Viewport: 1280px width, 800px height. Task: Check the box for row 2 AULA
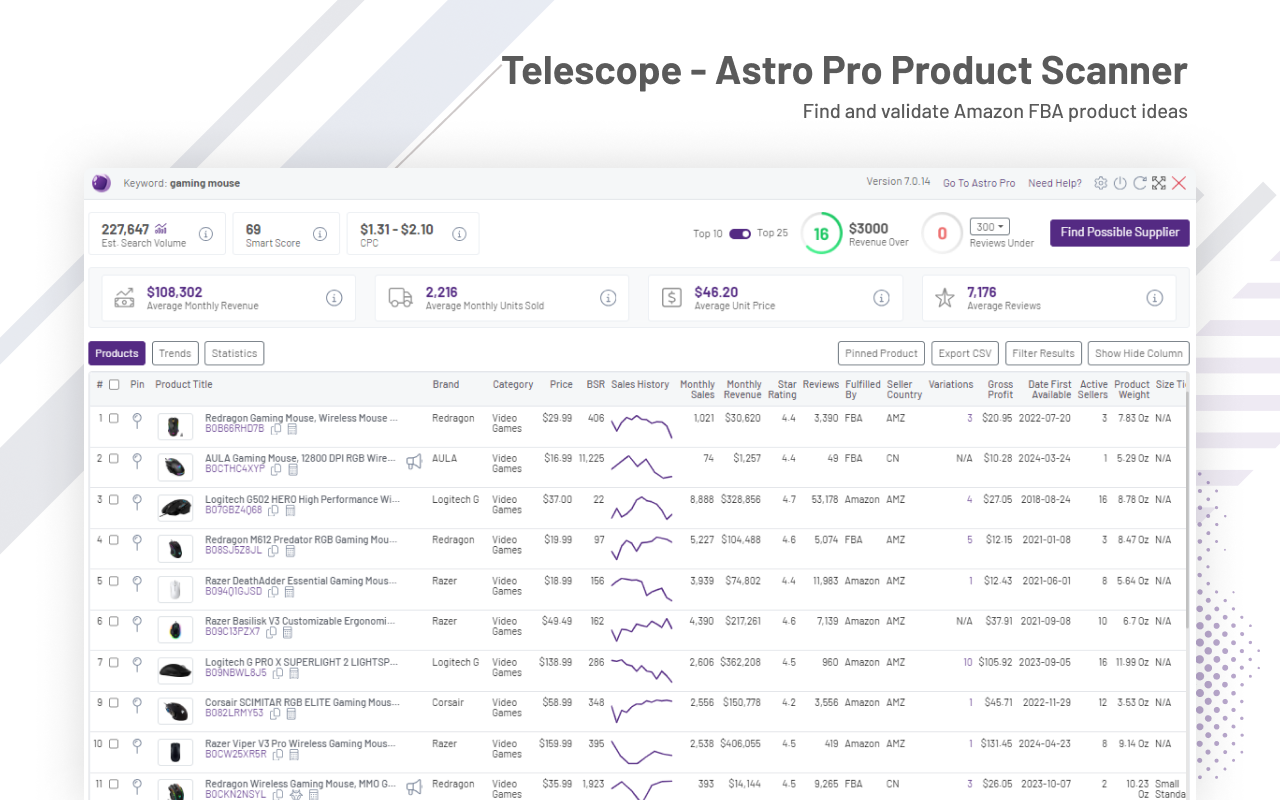point(114,459)
